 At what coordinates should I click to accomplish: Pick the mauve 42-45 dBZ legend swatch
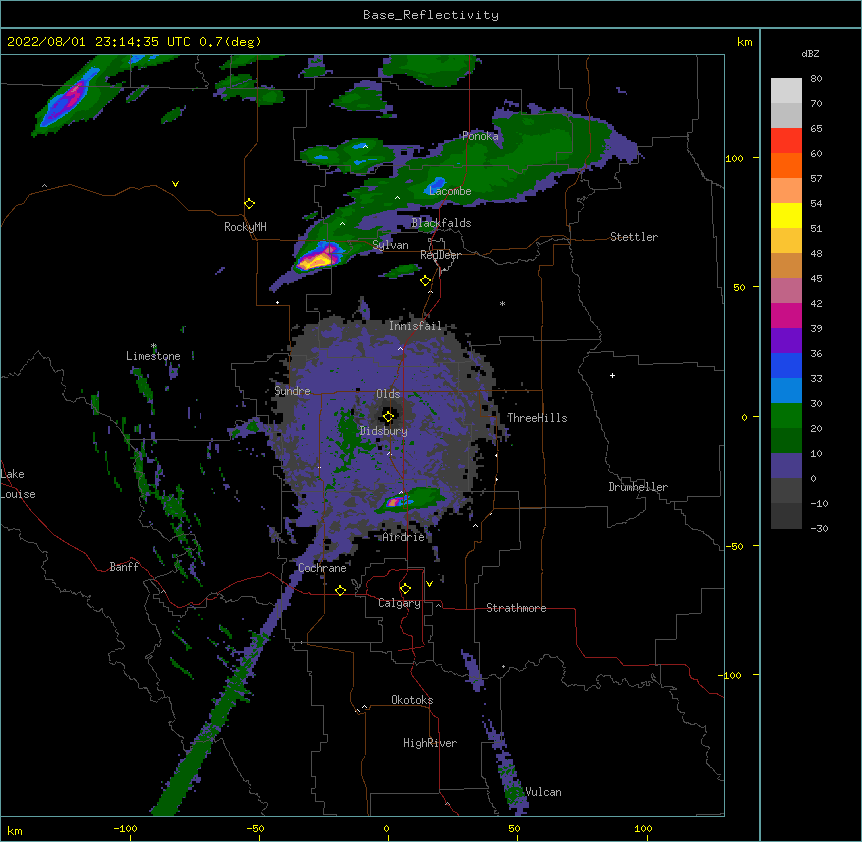click(x=786, y=290)
